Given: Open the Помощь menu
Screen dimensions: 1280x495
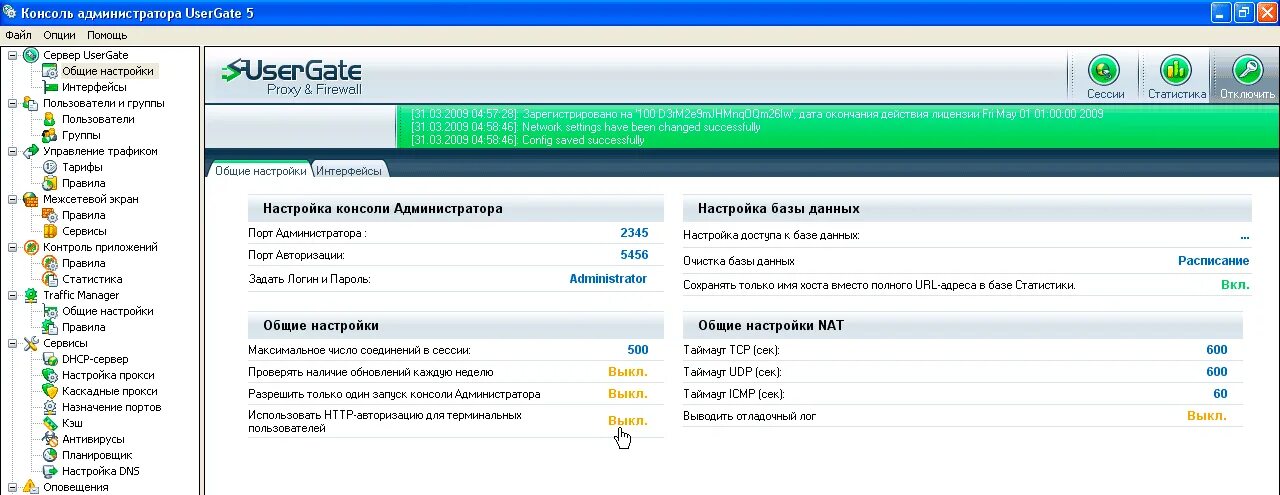Looking at the screenshot, I should coord(107,35).
